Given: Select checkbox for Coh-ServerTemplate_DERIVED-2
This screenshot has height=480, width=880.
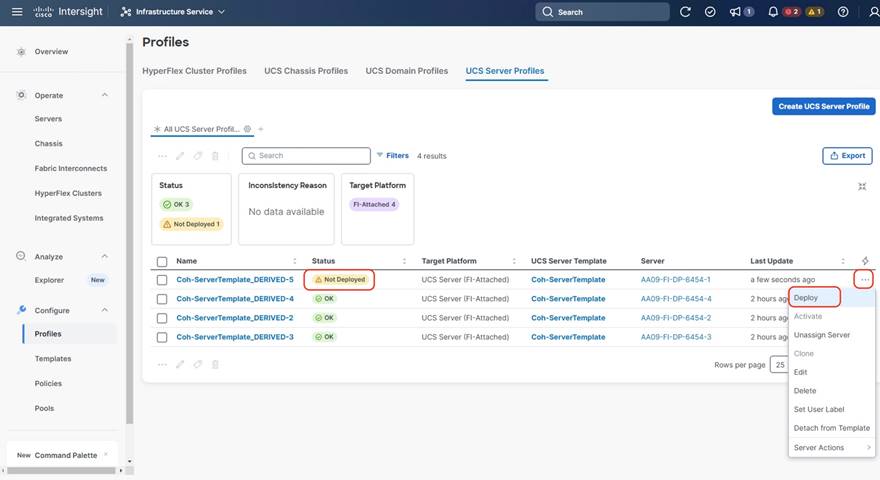Looking at the screenshot, I should pyautogui.click(x=162, y=318).
